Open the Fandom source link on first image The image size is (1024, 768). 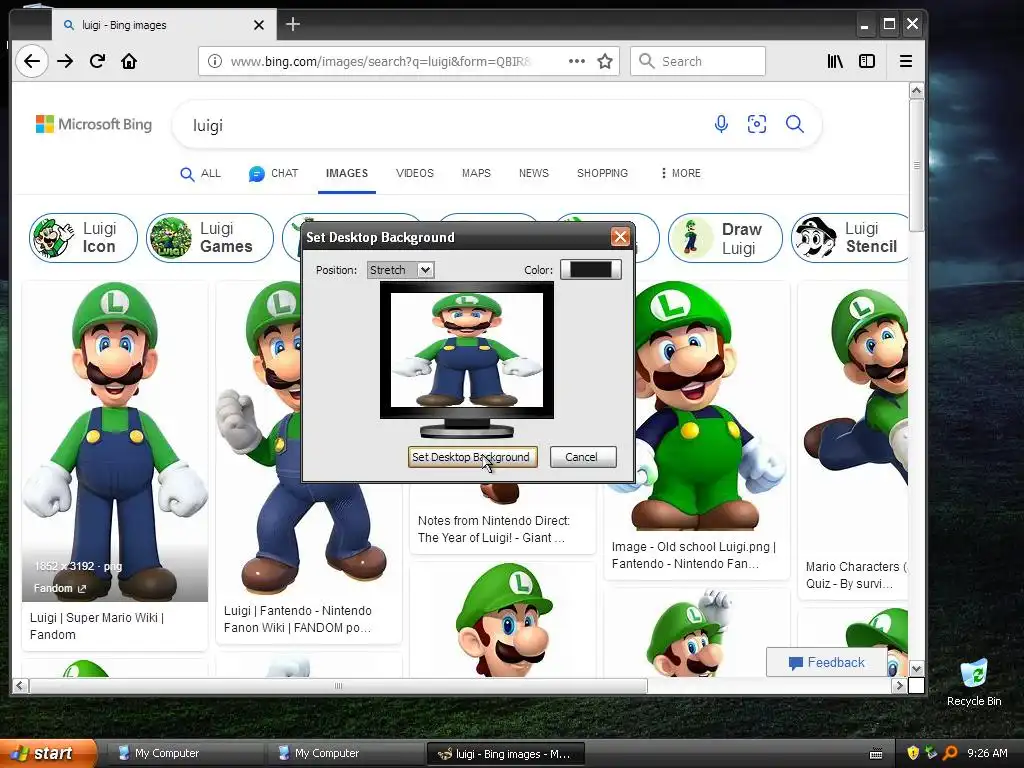pos(59,588)
